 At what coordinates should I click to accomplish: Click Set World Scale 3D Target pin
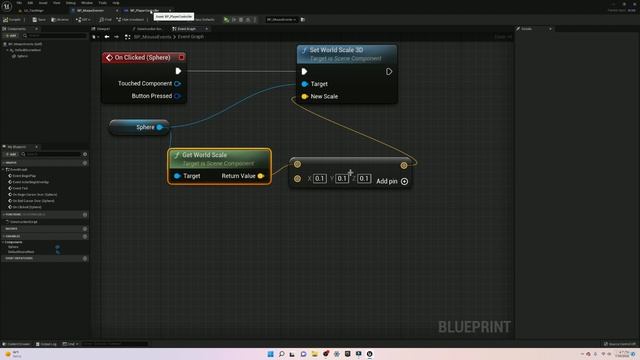(304, 84)
